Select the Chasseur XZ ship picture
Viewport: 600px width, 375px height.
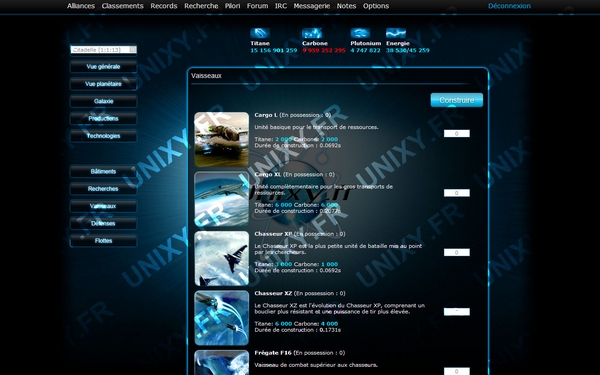(x=222, y=318)
